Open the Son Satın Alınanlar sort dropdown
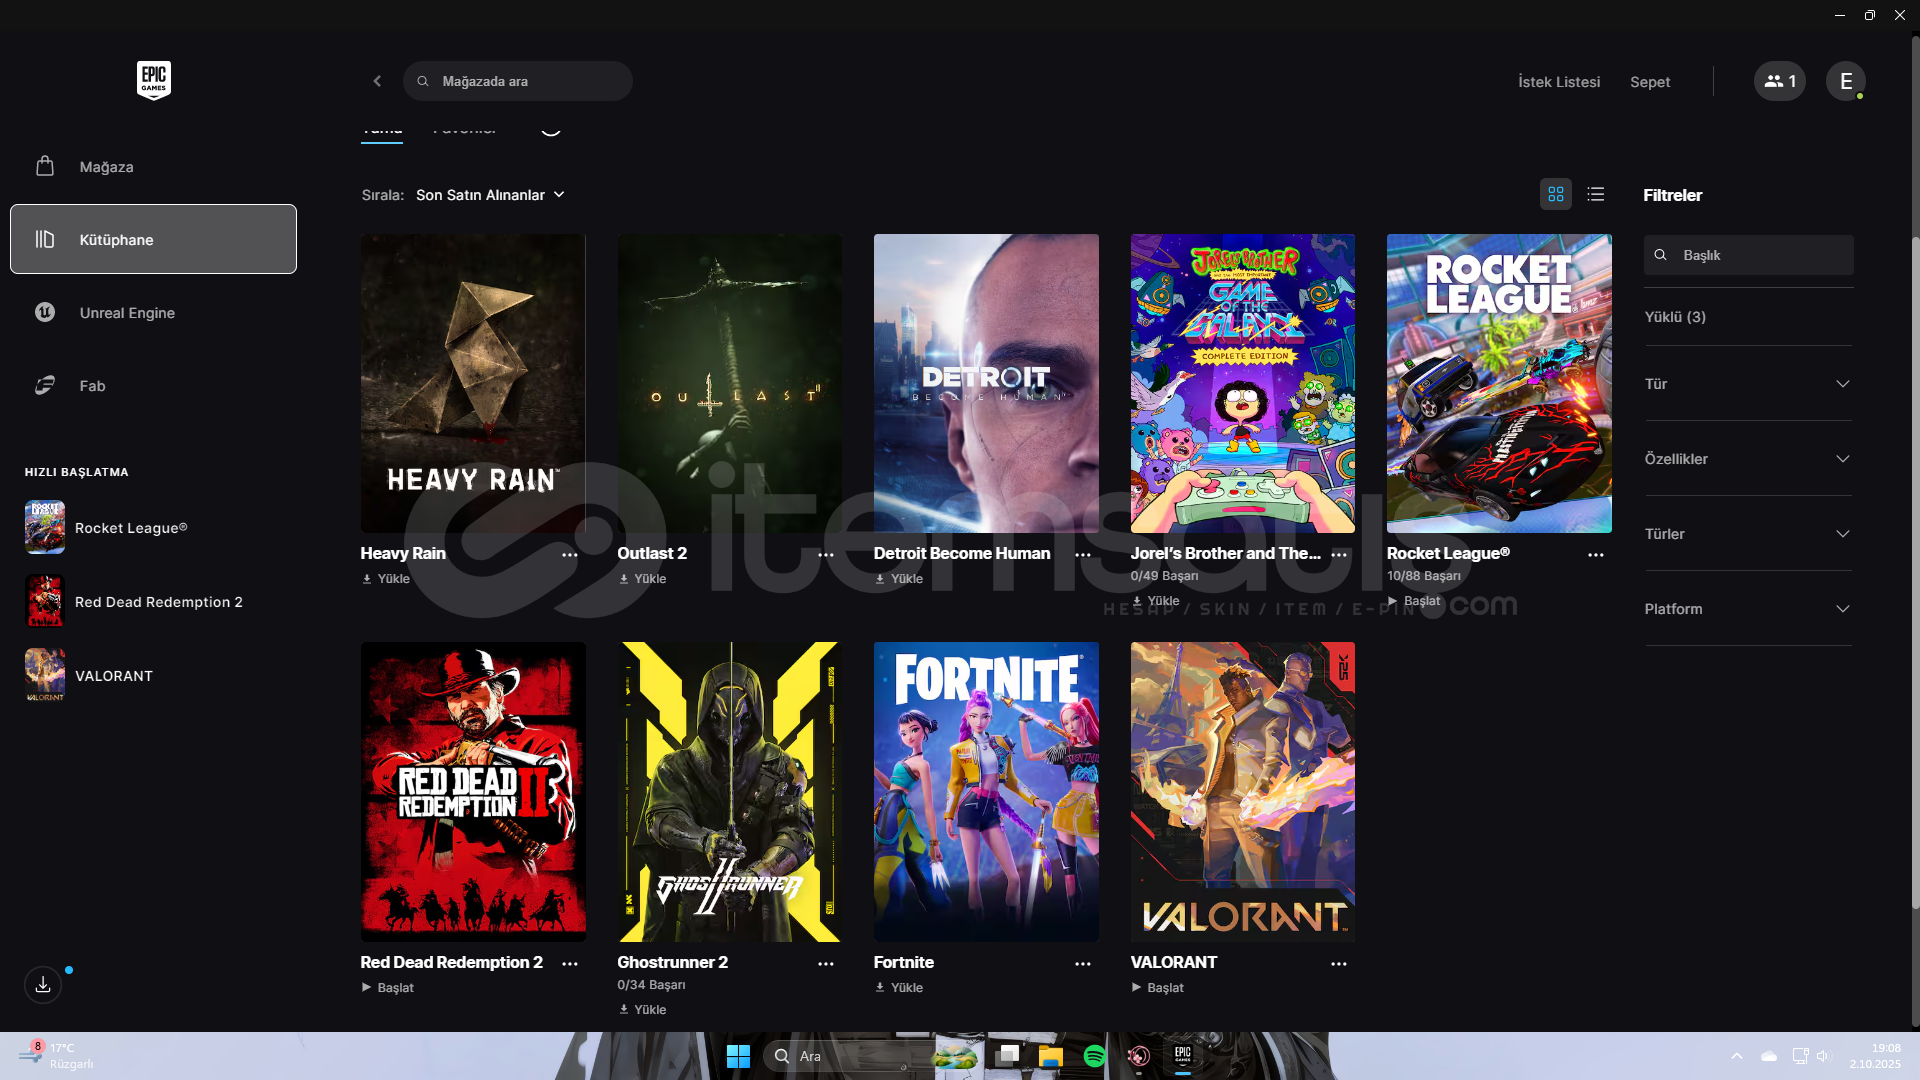This screenshot has width=1920, height=1080. coord(490,195)
